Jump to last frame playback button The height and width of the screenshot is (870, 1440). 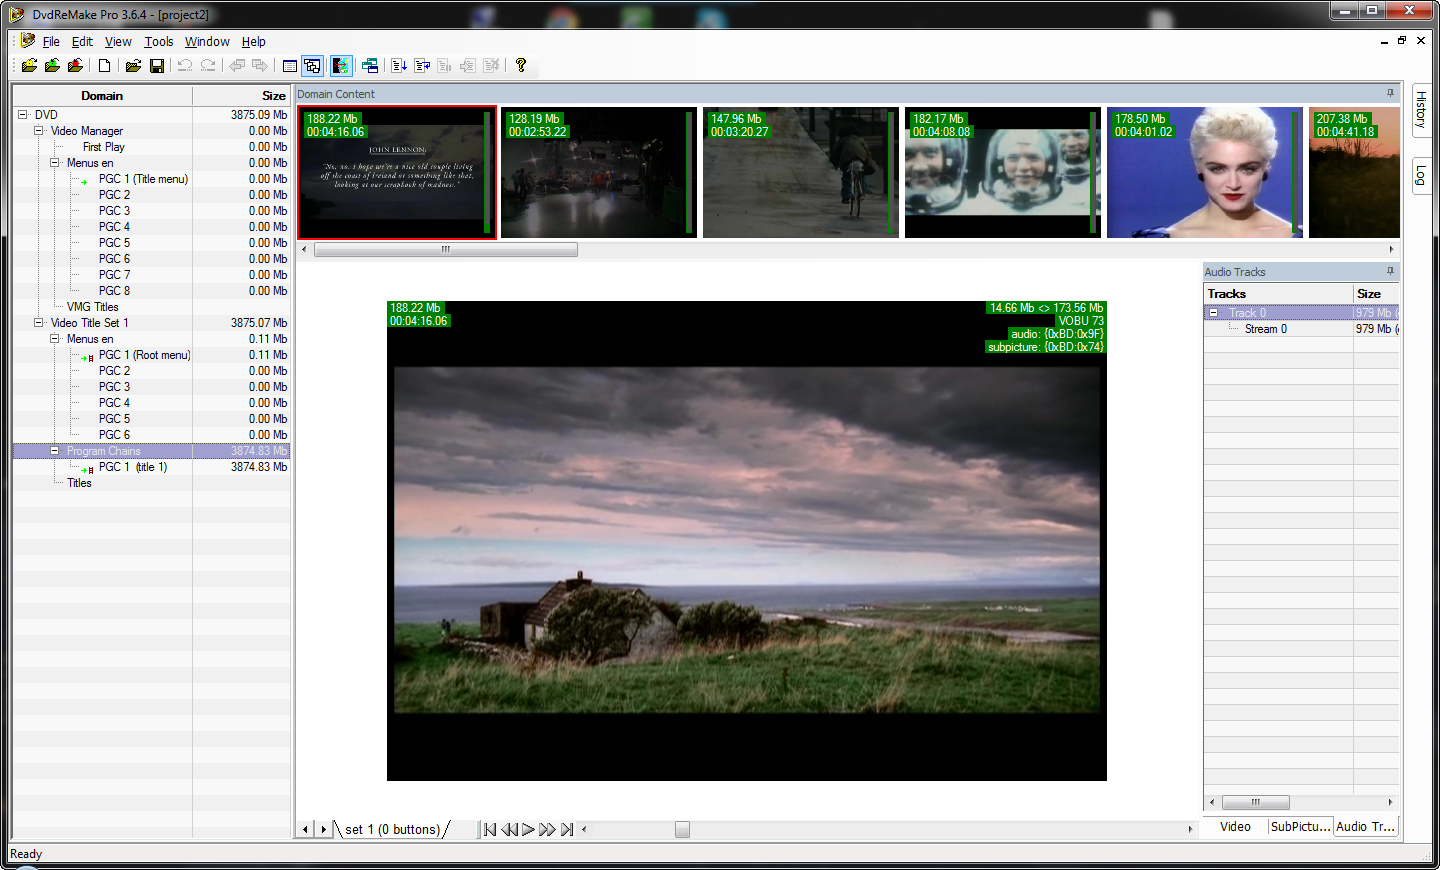pos(567,829)
